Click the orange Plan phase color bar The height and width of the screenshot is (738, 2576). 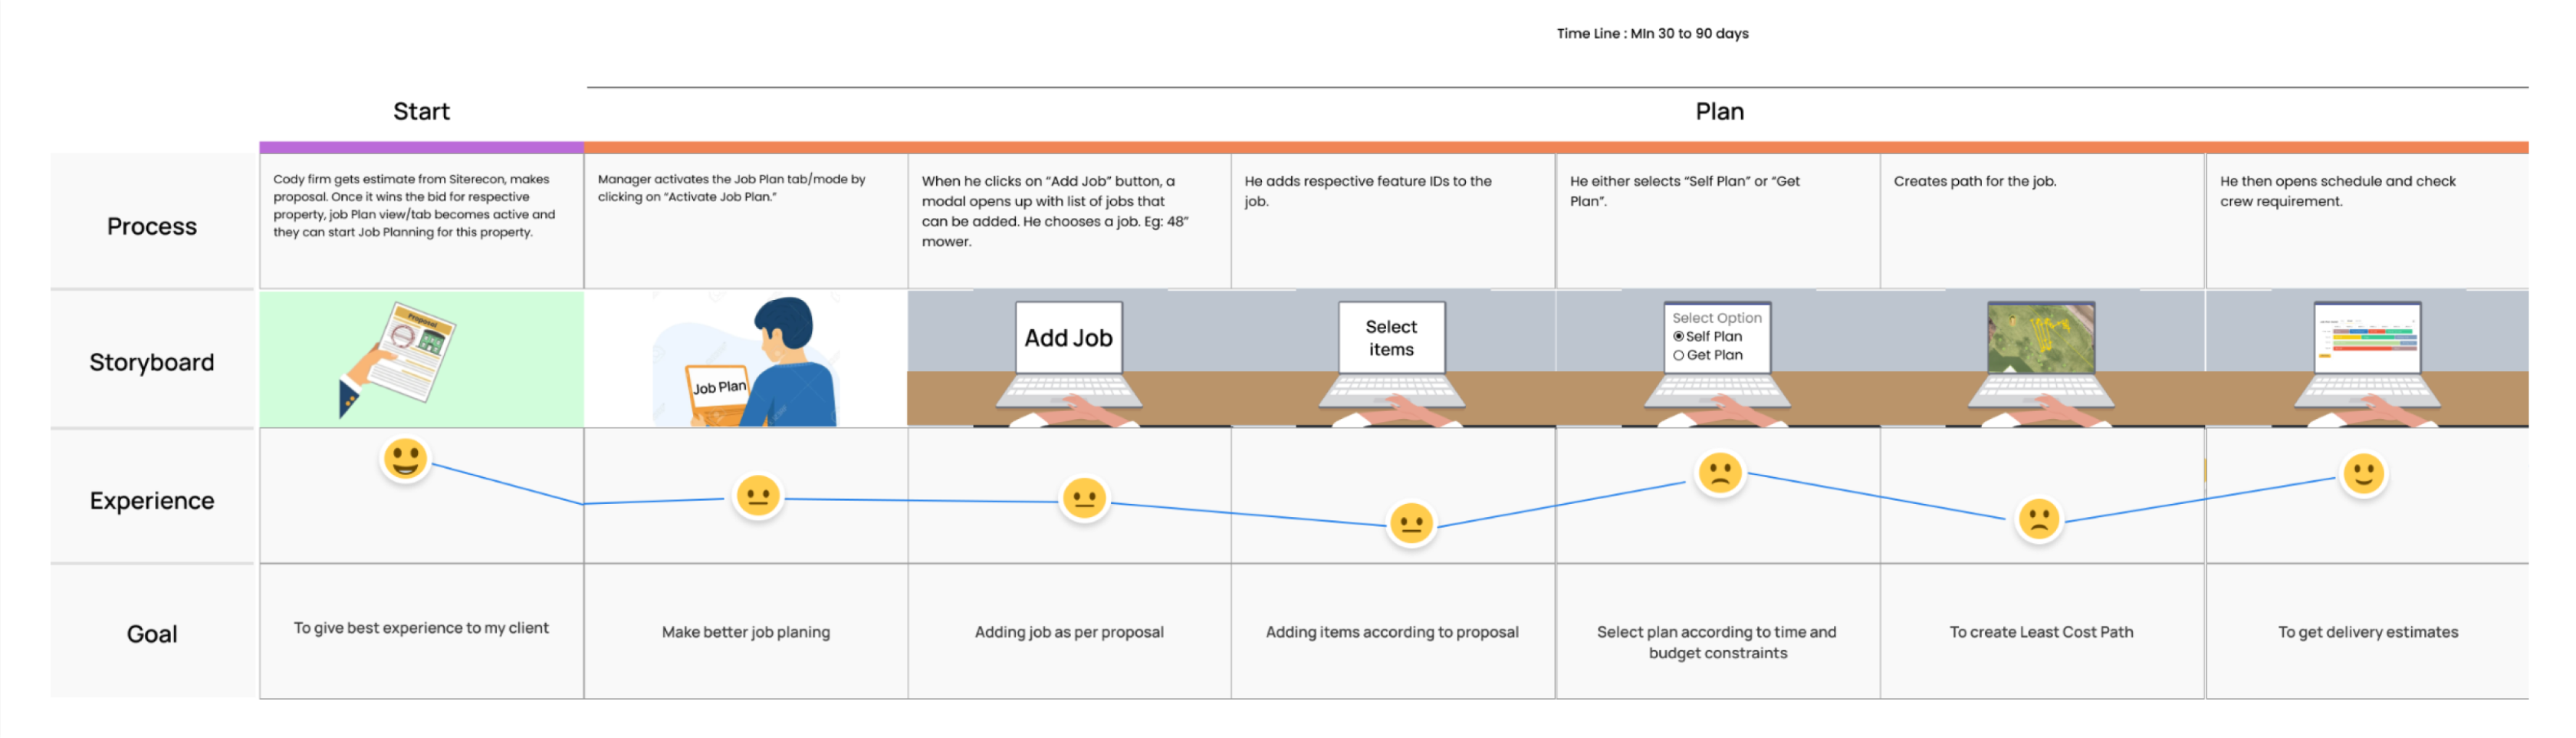(1555, 147)
